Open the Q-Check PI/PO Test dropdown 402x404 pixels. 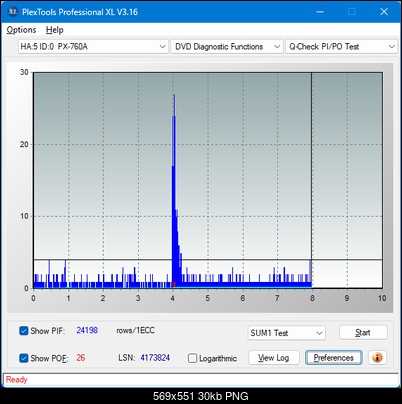point(342,47)
